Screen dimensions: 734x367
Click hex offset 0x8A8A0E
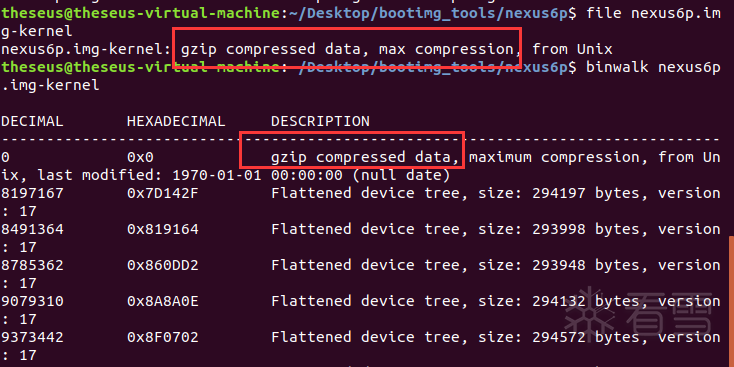pos(163,301)
